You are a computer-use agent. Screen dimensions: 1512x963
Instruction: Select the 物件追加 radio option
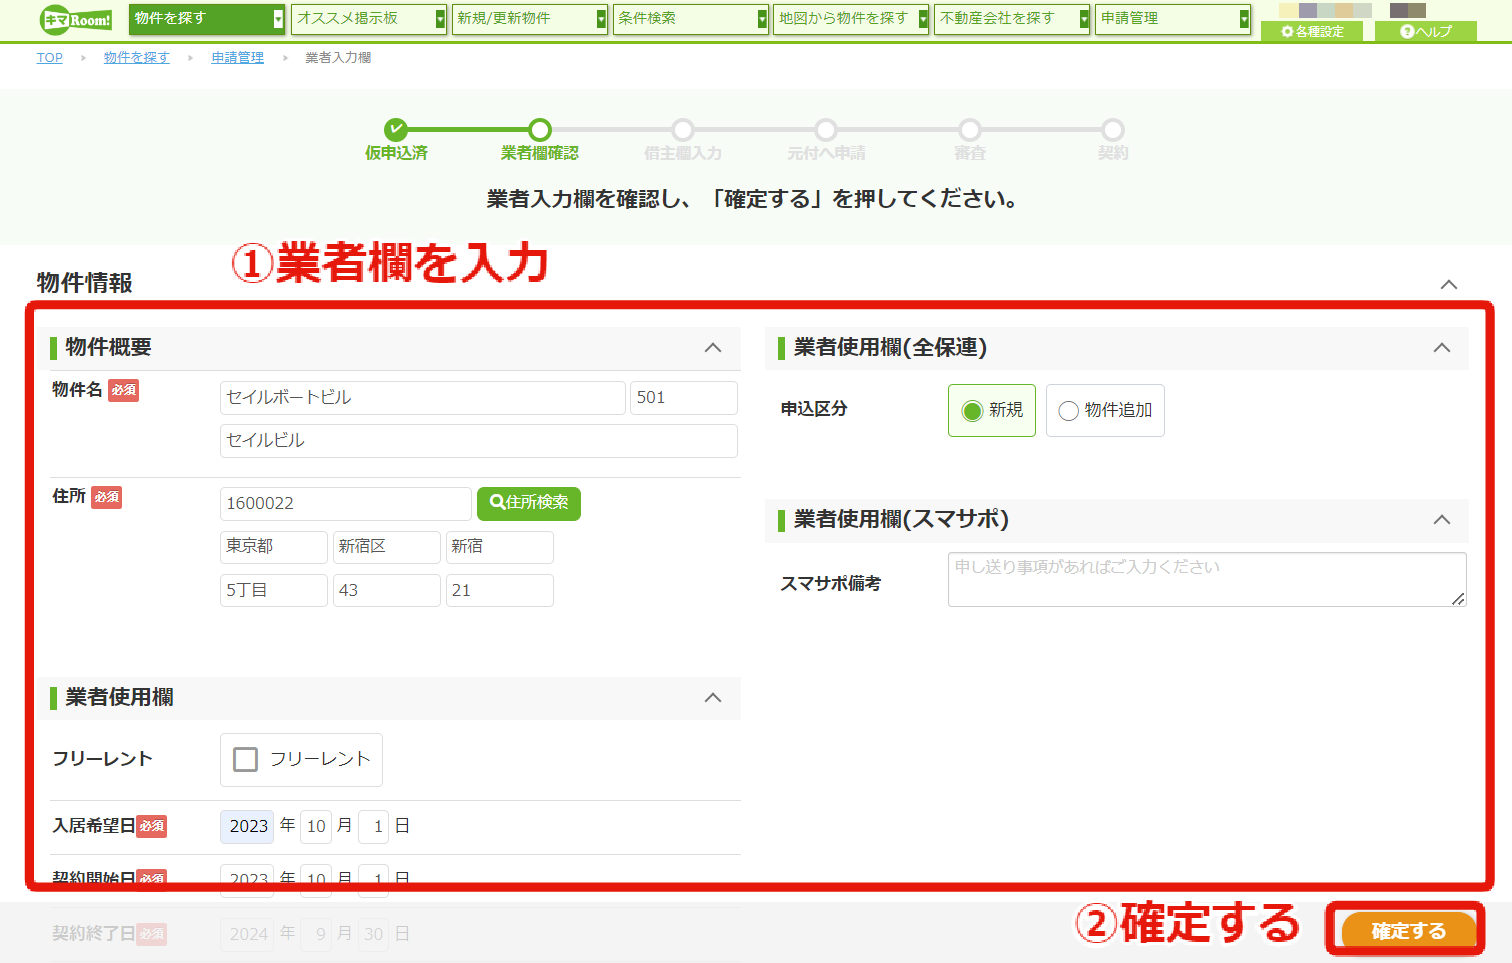1105,411
